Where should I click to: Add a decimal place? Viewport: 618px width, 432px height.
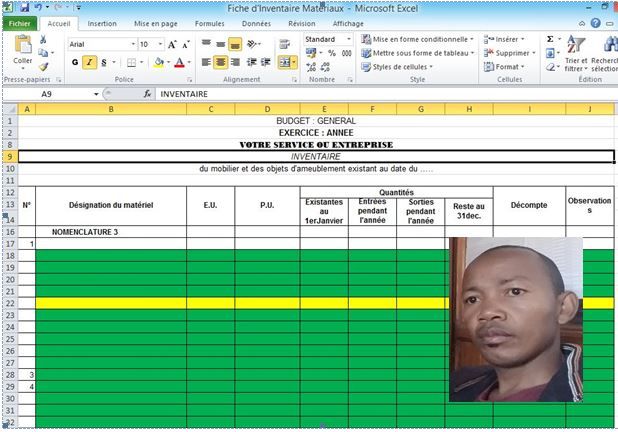pyautogui.click(x=311, y=67)
